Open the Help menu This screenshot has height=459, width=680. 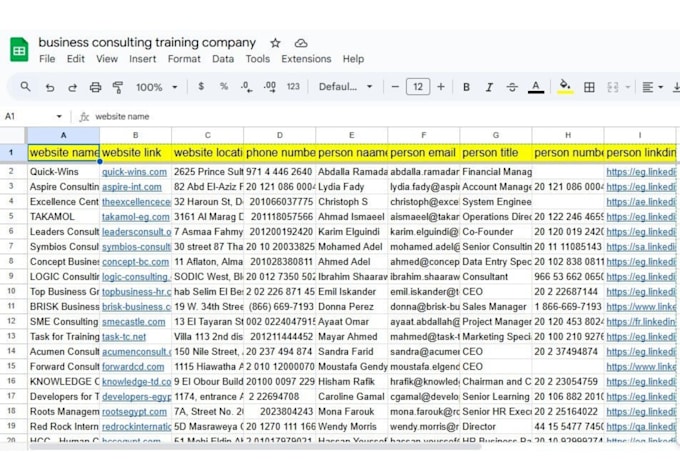[353, 59]
